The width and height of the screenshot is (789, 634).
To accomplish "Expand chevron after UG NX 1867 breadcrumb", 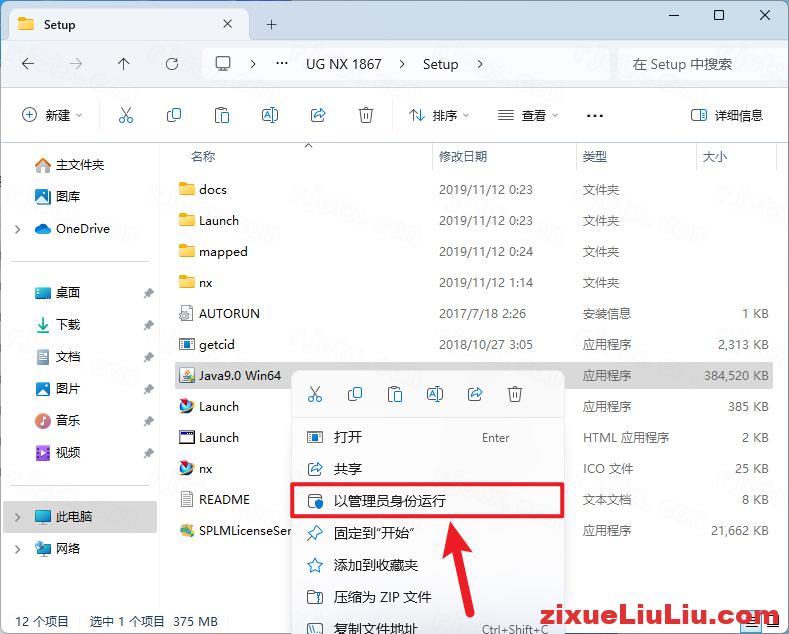I will coord(402,64).
